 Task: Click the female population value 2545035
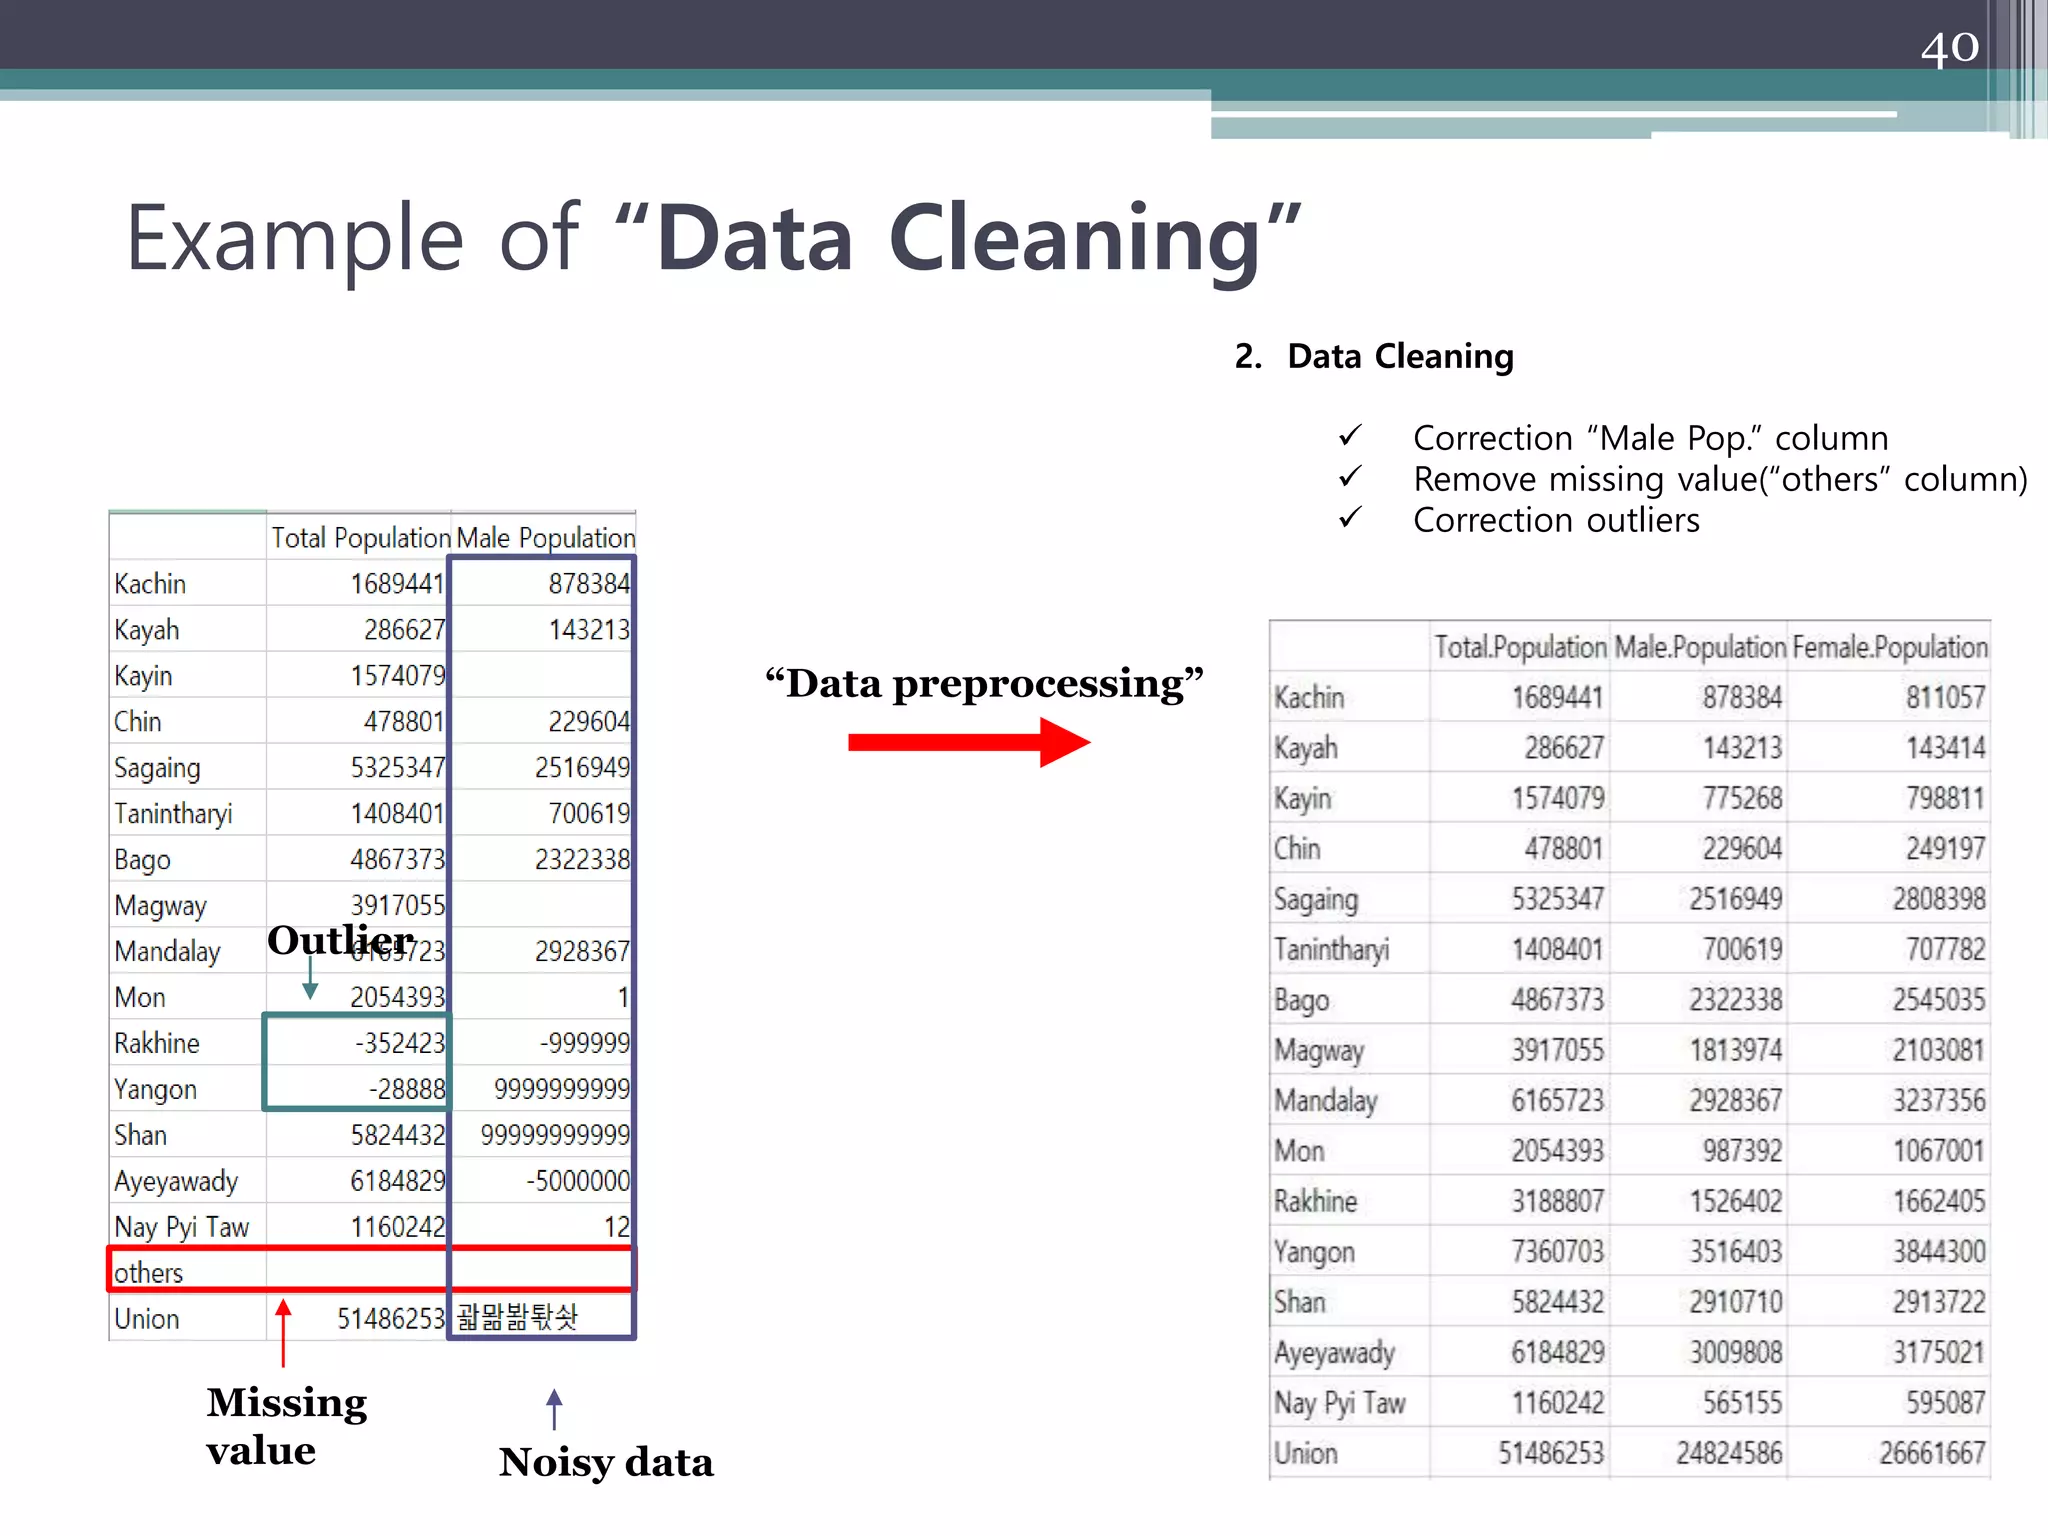point(1938,999)
